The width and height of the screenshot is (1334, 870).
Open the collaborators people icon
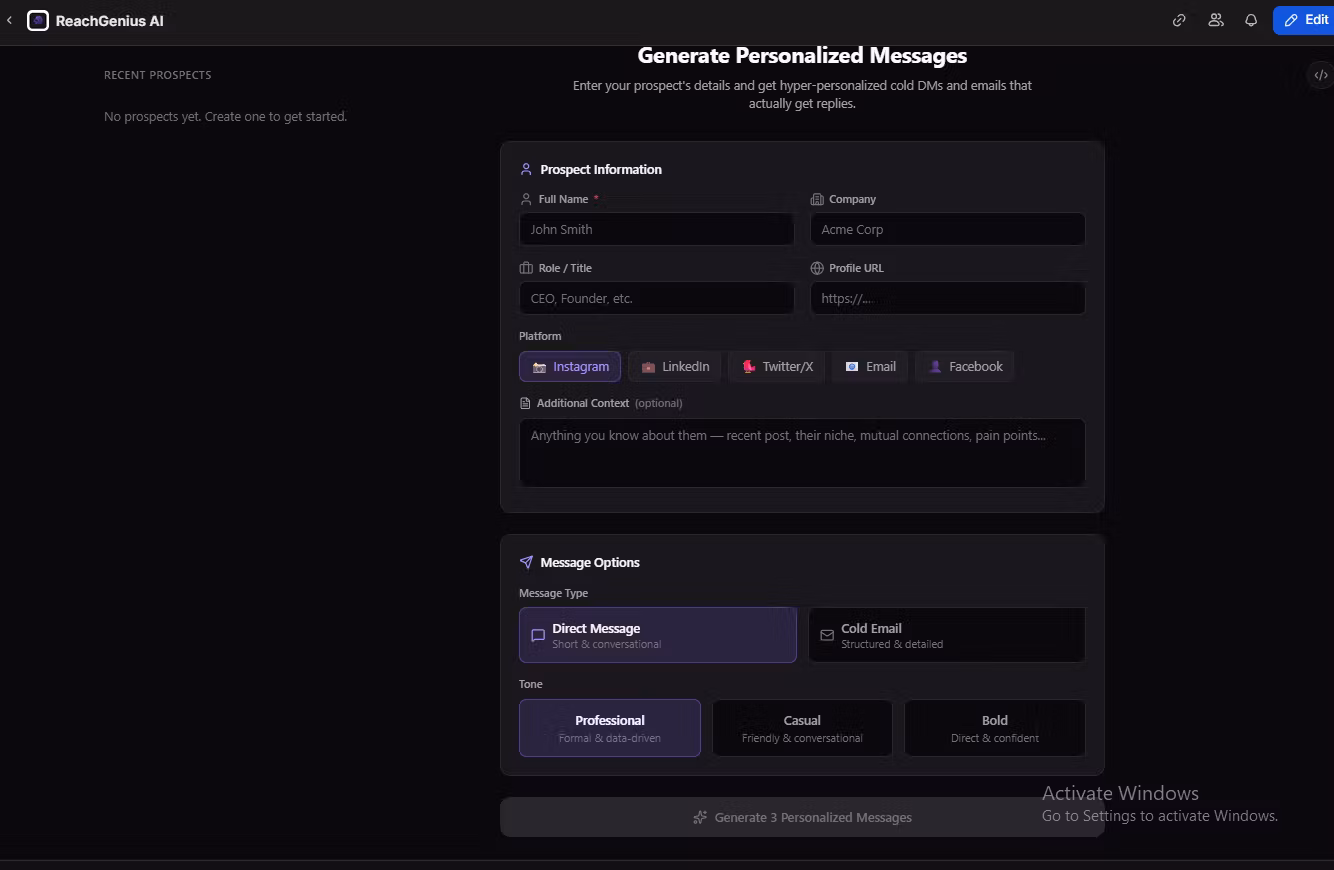[x=1216, y=20]
